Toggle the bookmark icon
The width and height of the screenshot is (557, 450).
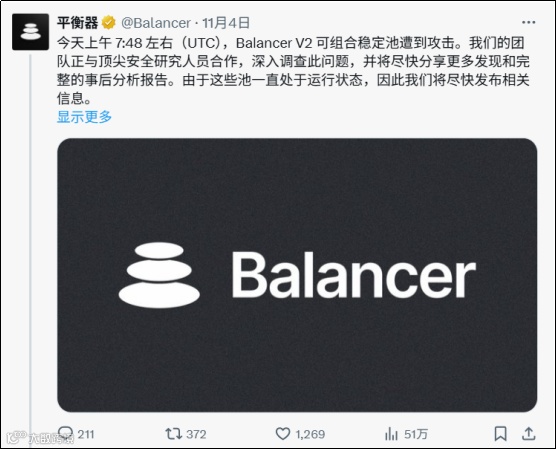pyautogui.click(x=501, y=434)
